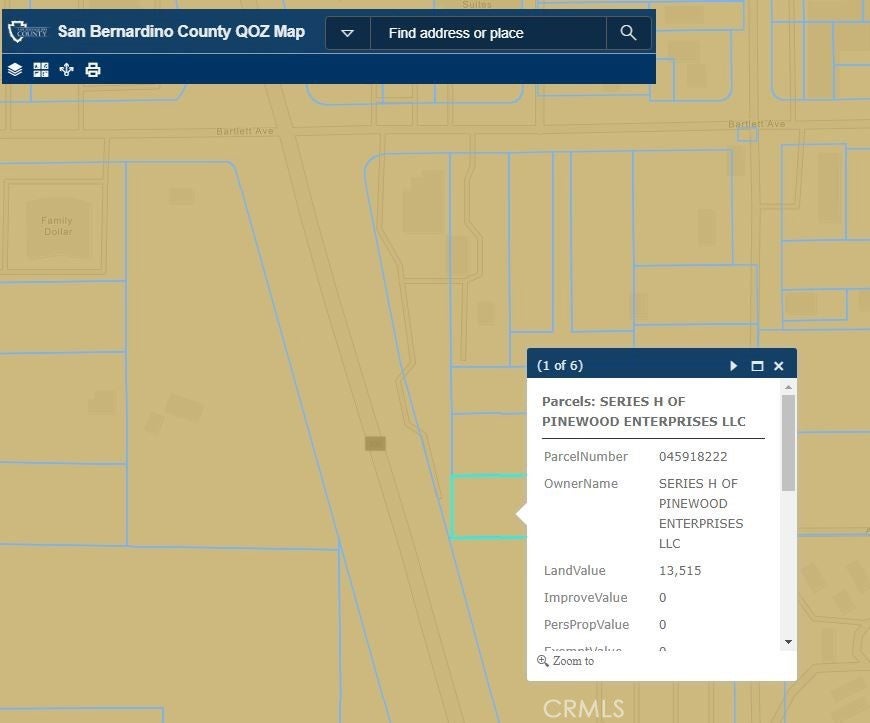Screen dimensions: 870x723
Task: Click the popup title Parcels: SERIES H
Action: point(643,411)
